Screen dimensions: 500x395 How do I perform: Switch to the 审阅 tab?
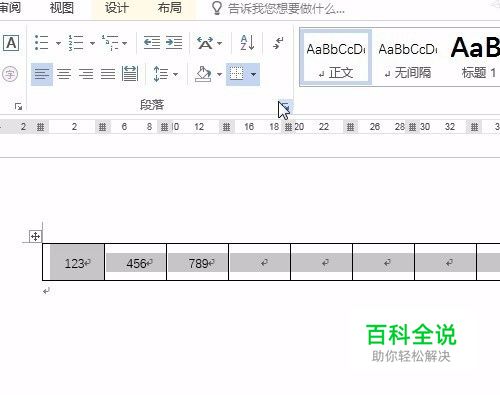click(10, 7)
